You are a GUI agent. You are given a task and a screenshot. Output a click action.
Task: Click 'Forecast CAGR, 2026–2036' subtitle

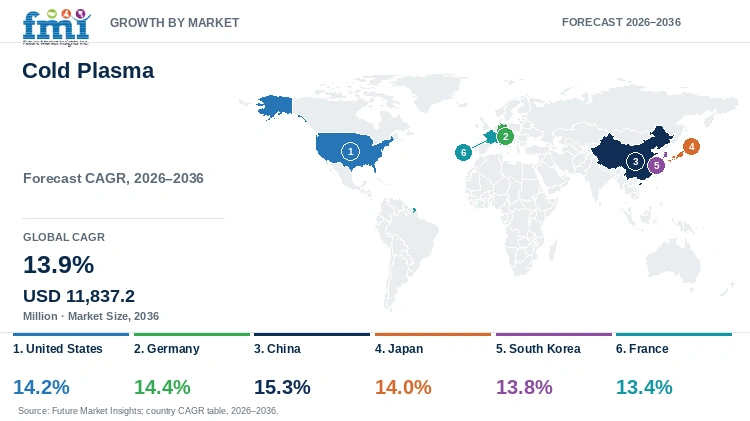pyautogui.click(x=113, y=178)
